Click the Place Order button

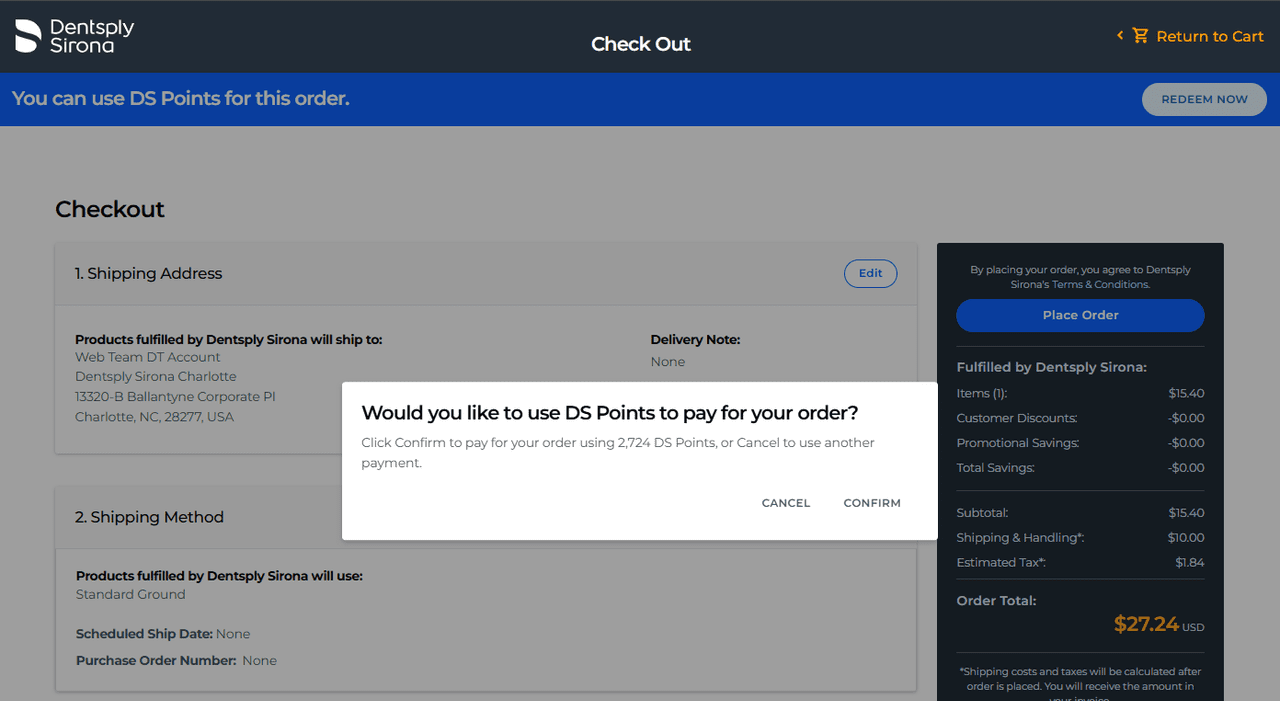coord(1080,315)
